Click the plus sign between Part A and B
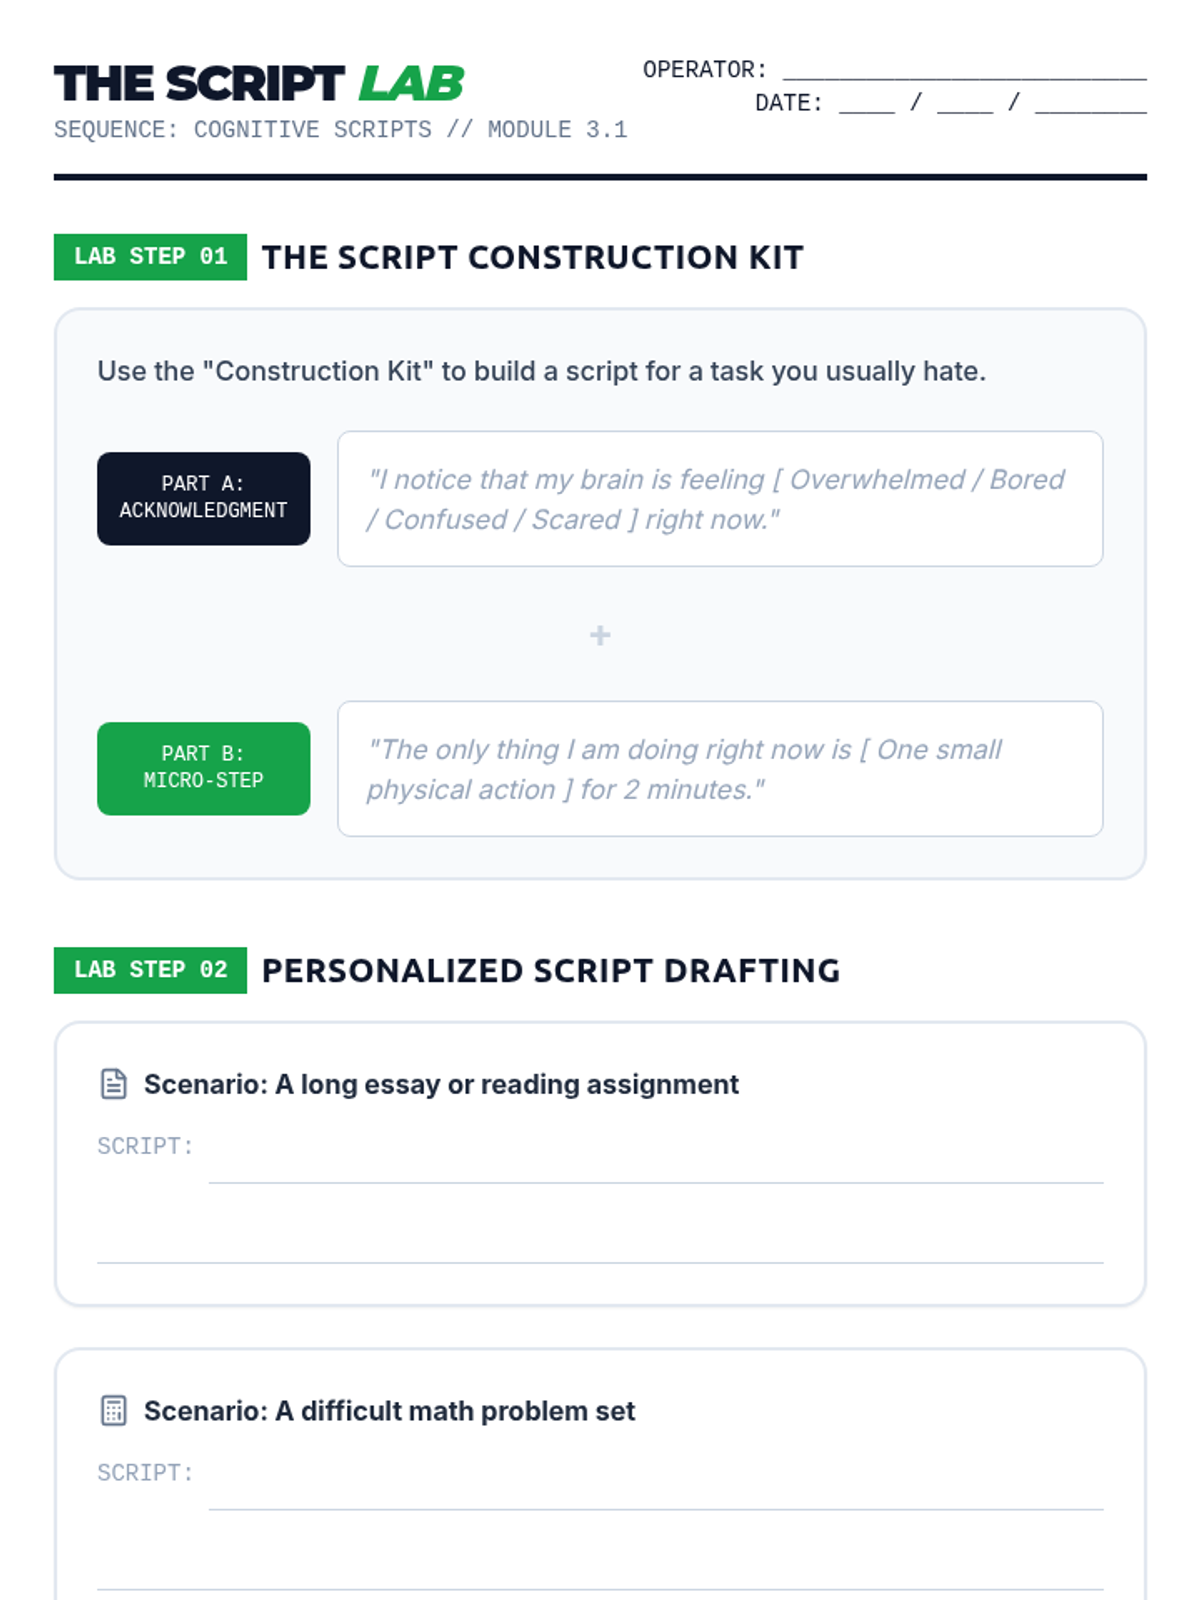 coord(600,635)
